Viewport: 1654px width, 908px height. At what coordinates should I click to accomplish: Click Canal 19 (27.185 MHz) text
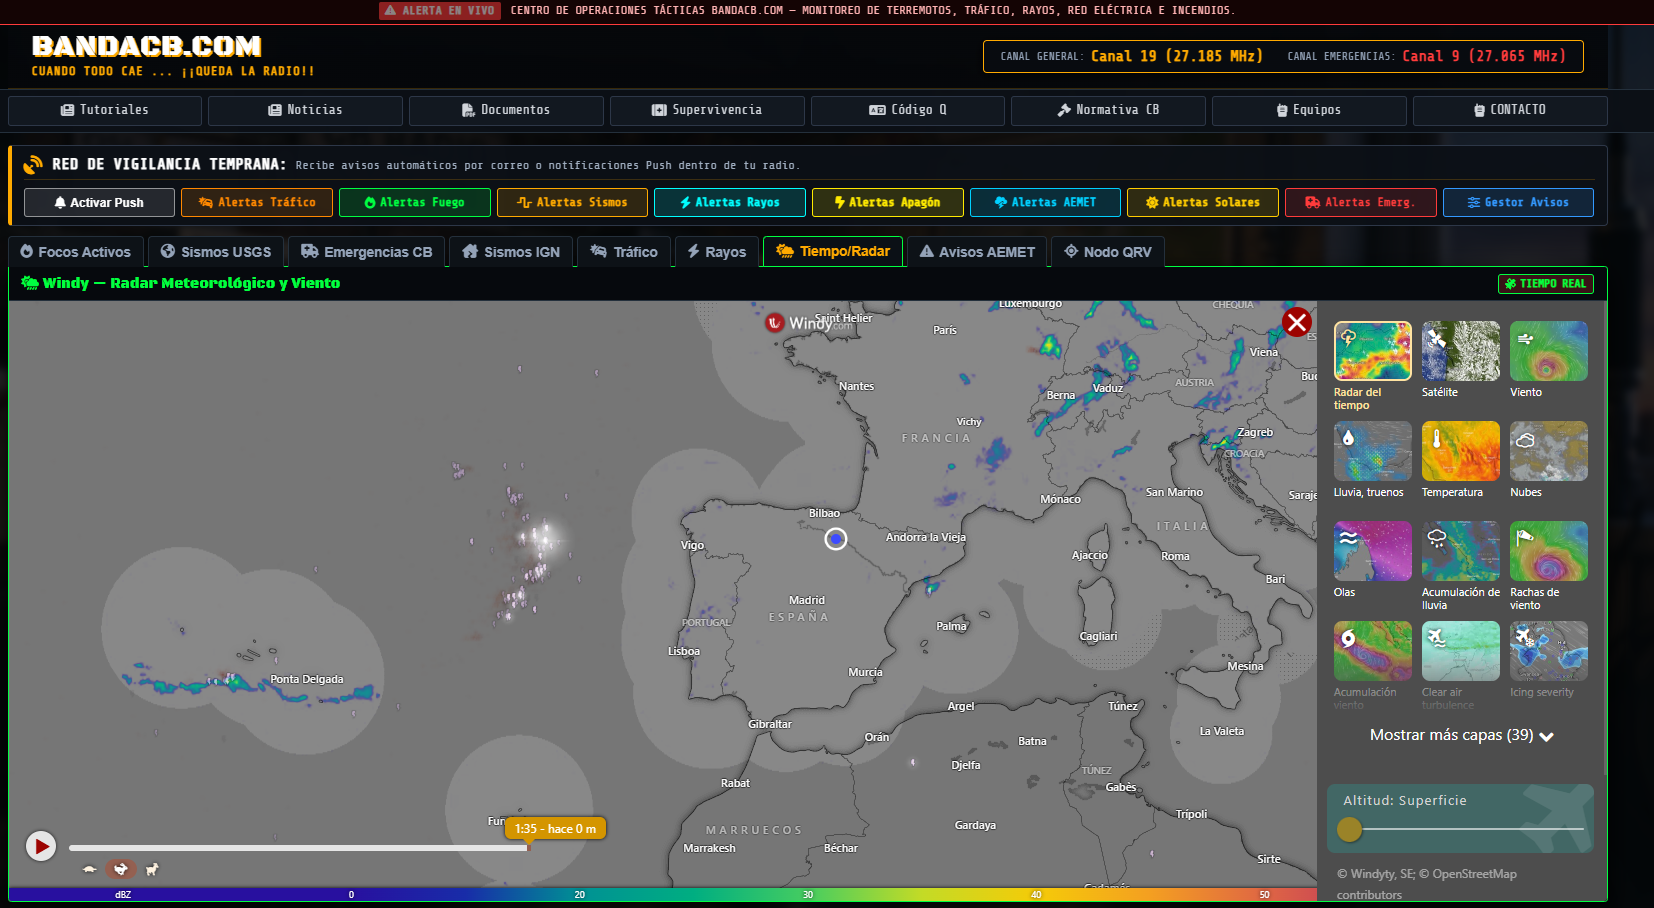click(1177, 56)
